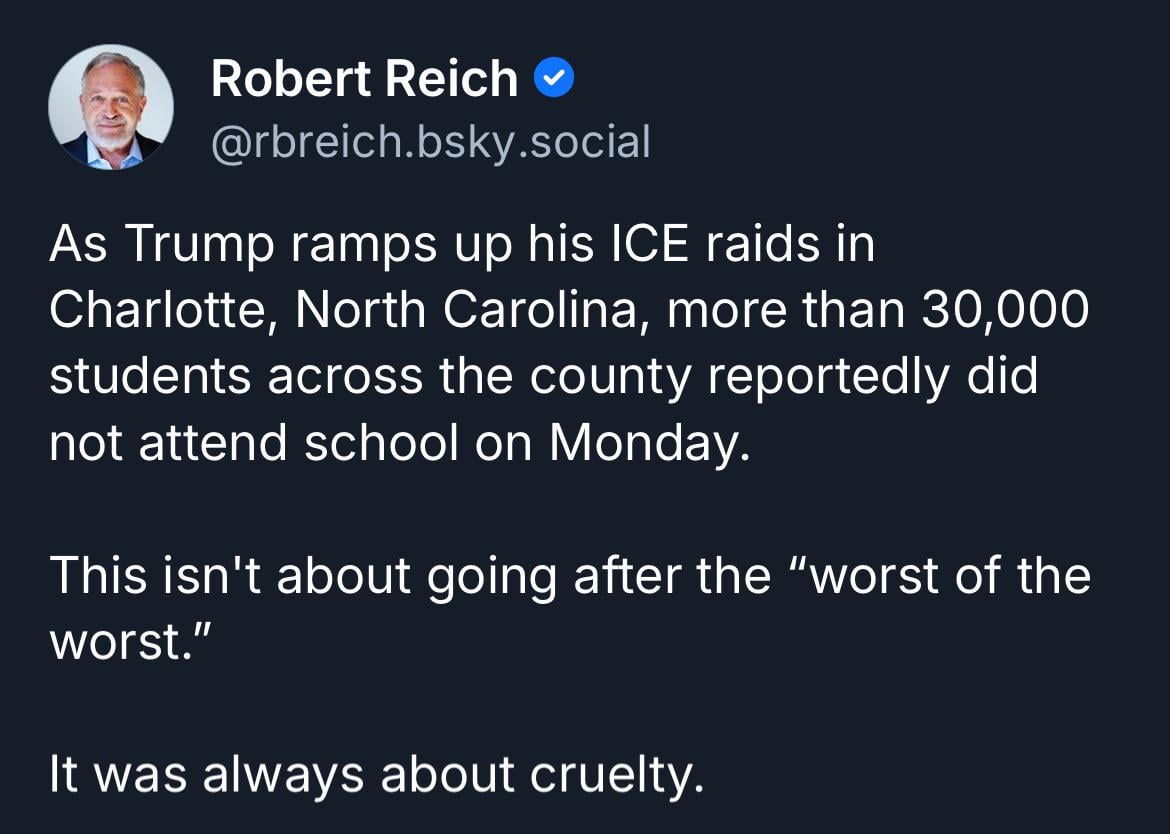Click the word Monday in the post
Screen dimensions: 1170x834
pyautogui.click(x=648, y=443)
